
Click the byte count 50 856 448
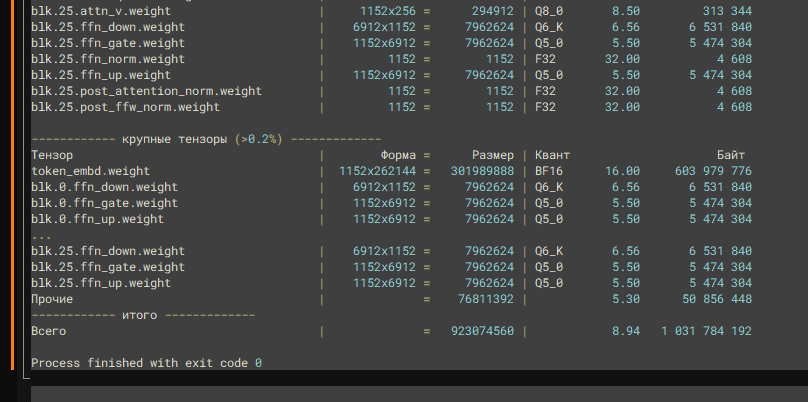(x=717, y=299)
